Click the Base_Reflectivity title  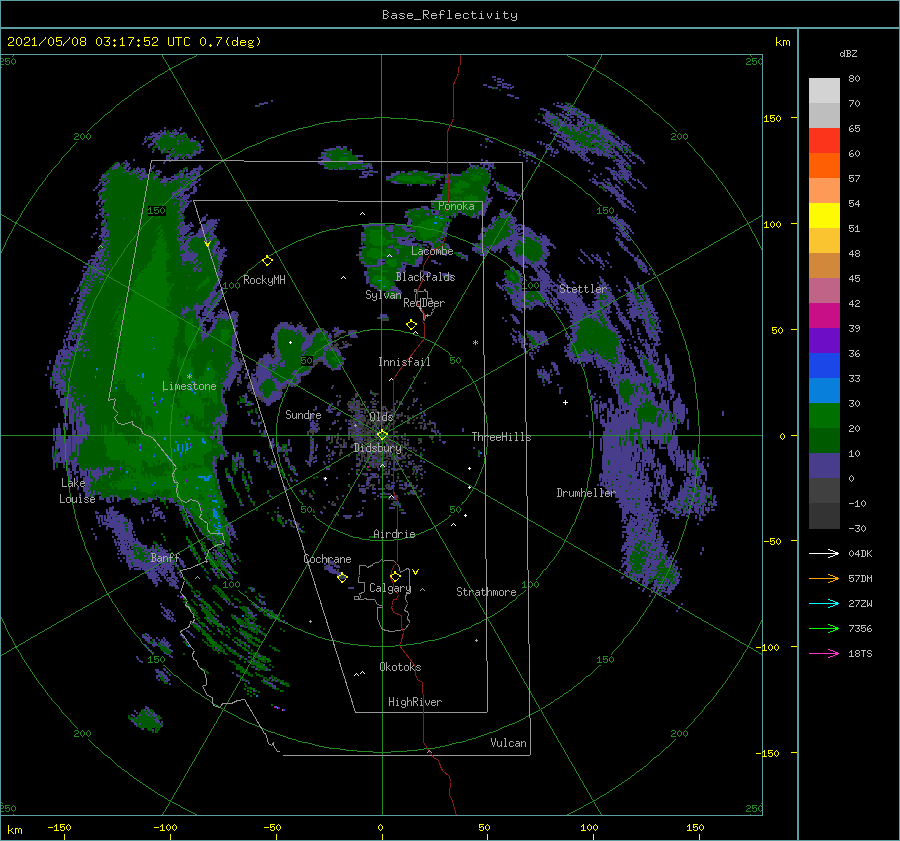[x=450, y=15]
